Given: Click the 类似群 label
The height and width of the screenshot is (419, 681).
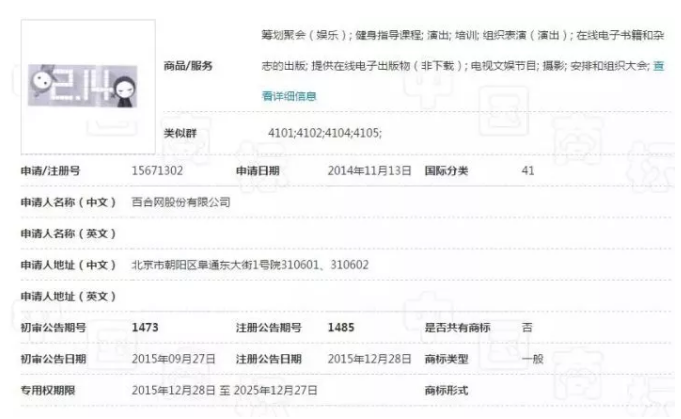Looking at the screenshot, I should click(180, 133).
